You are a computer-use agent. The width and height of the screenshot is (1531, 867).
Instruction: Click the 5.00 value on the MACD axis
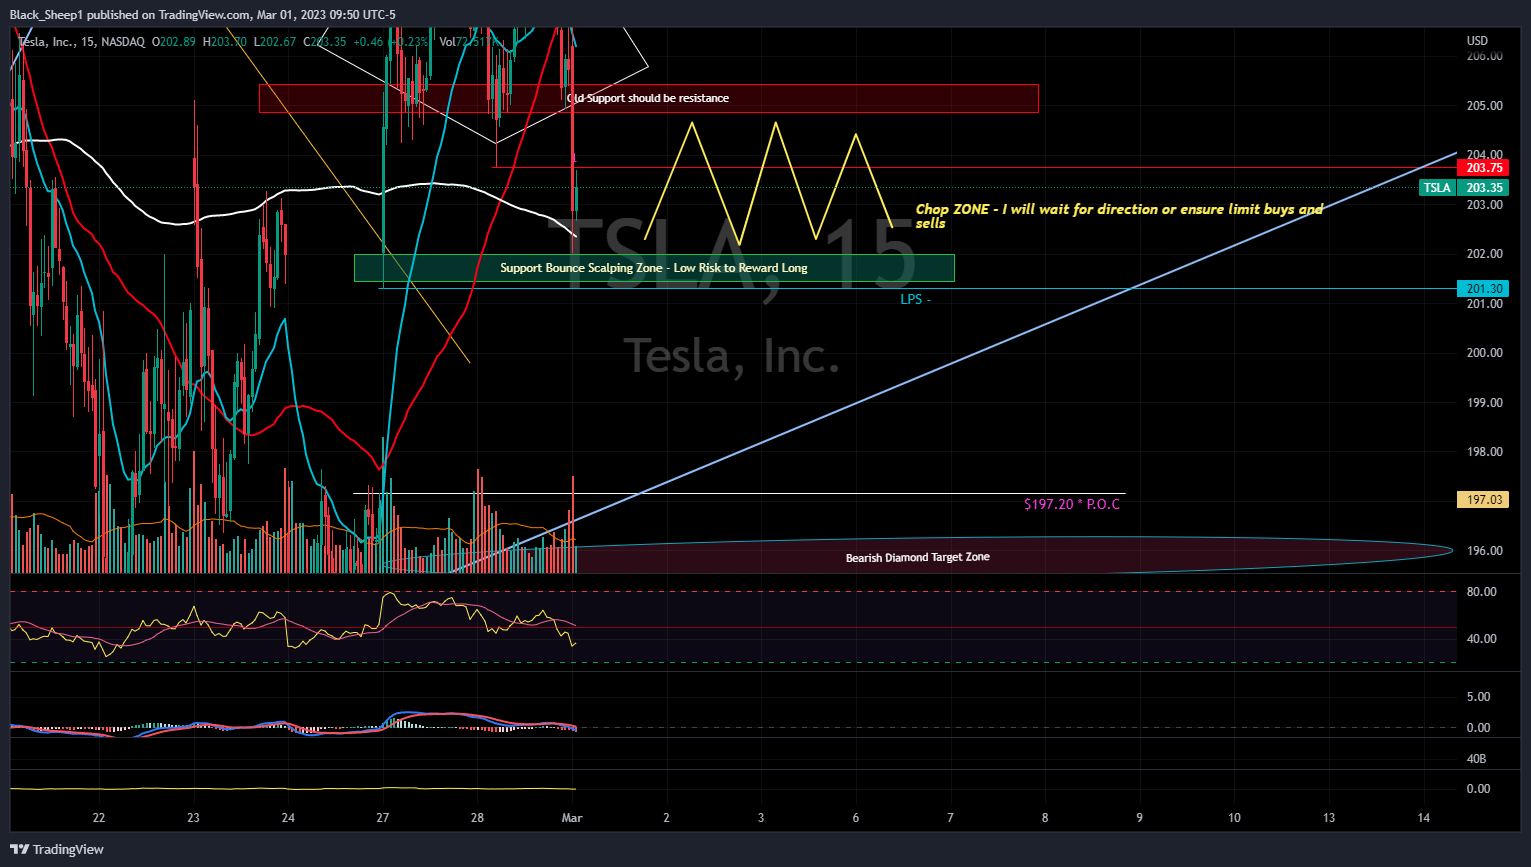click(x=1478, y=697)
